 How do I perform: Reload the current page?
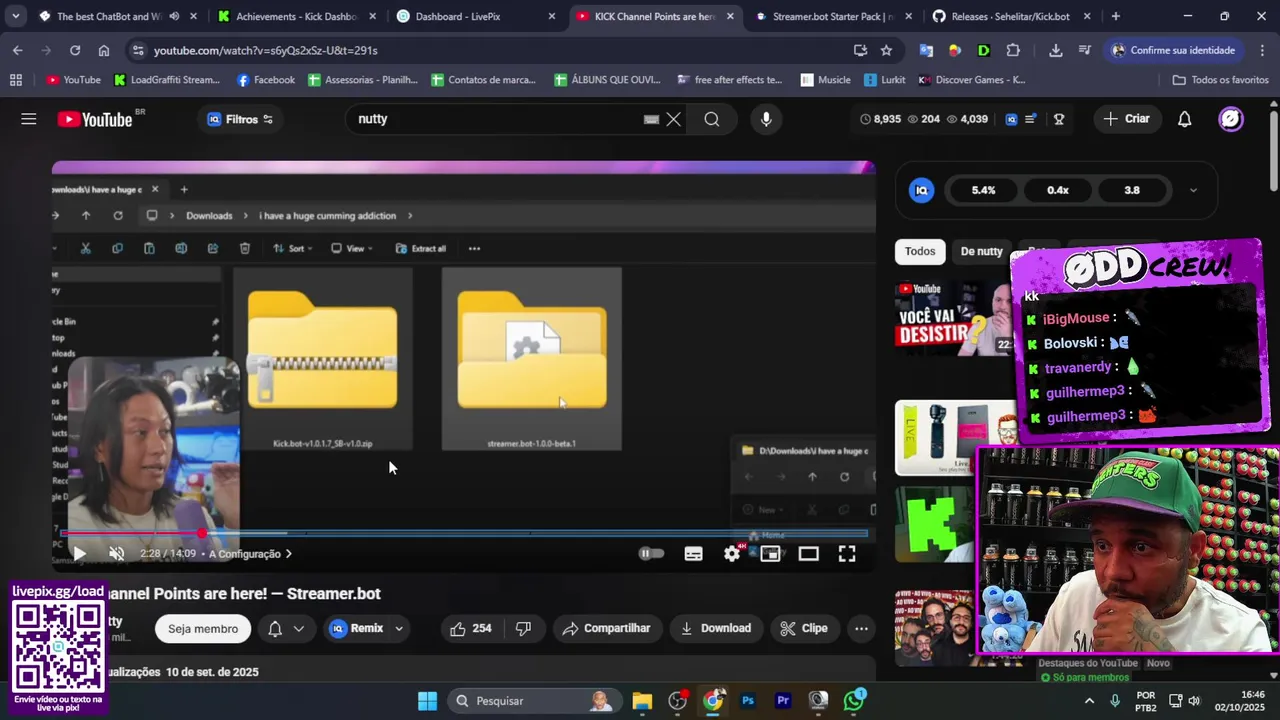coord(75,50)
